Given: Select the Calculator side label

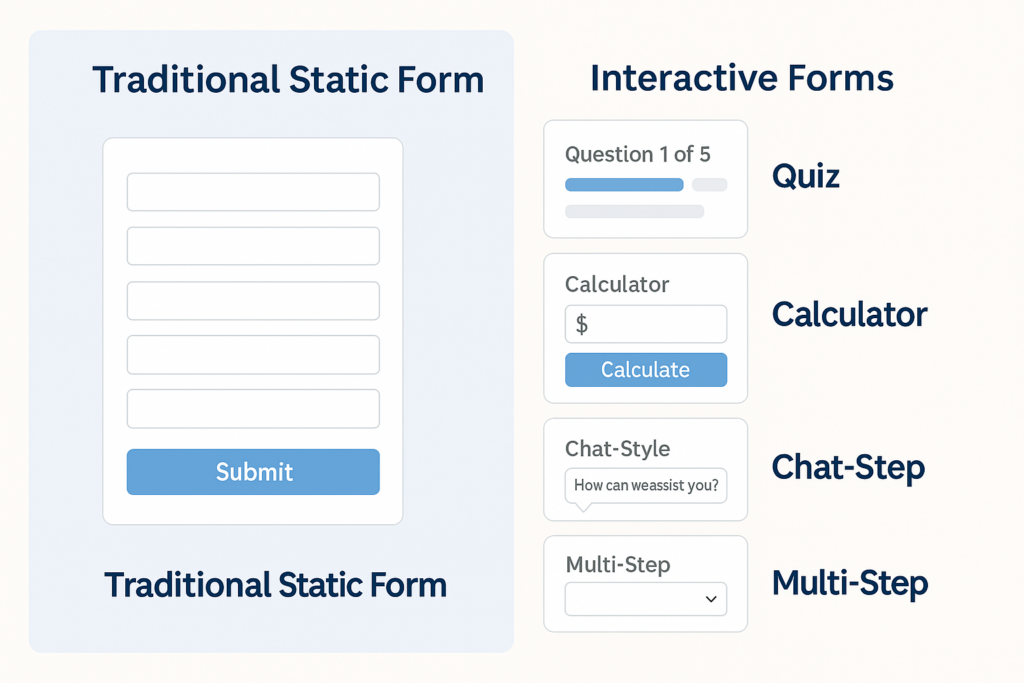Looking at the screenshot, I should [x=849, y=315].
